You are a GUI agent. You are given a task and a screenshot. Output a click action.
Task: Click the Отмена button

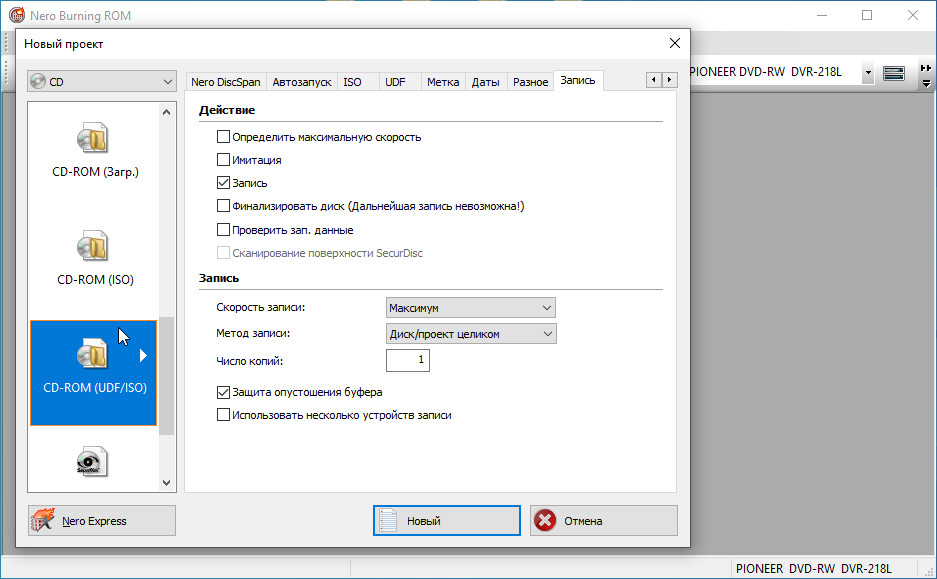point(604,520)
